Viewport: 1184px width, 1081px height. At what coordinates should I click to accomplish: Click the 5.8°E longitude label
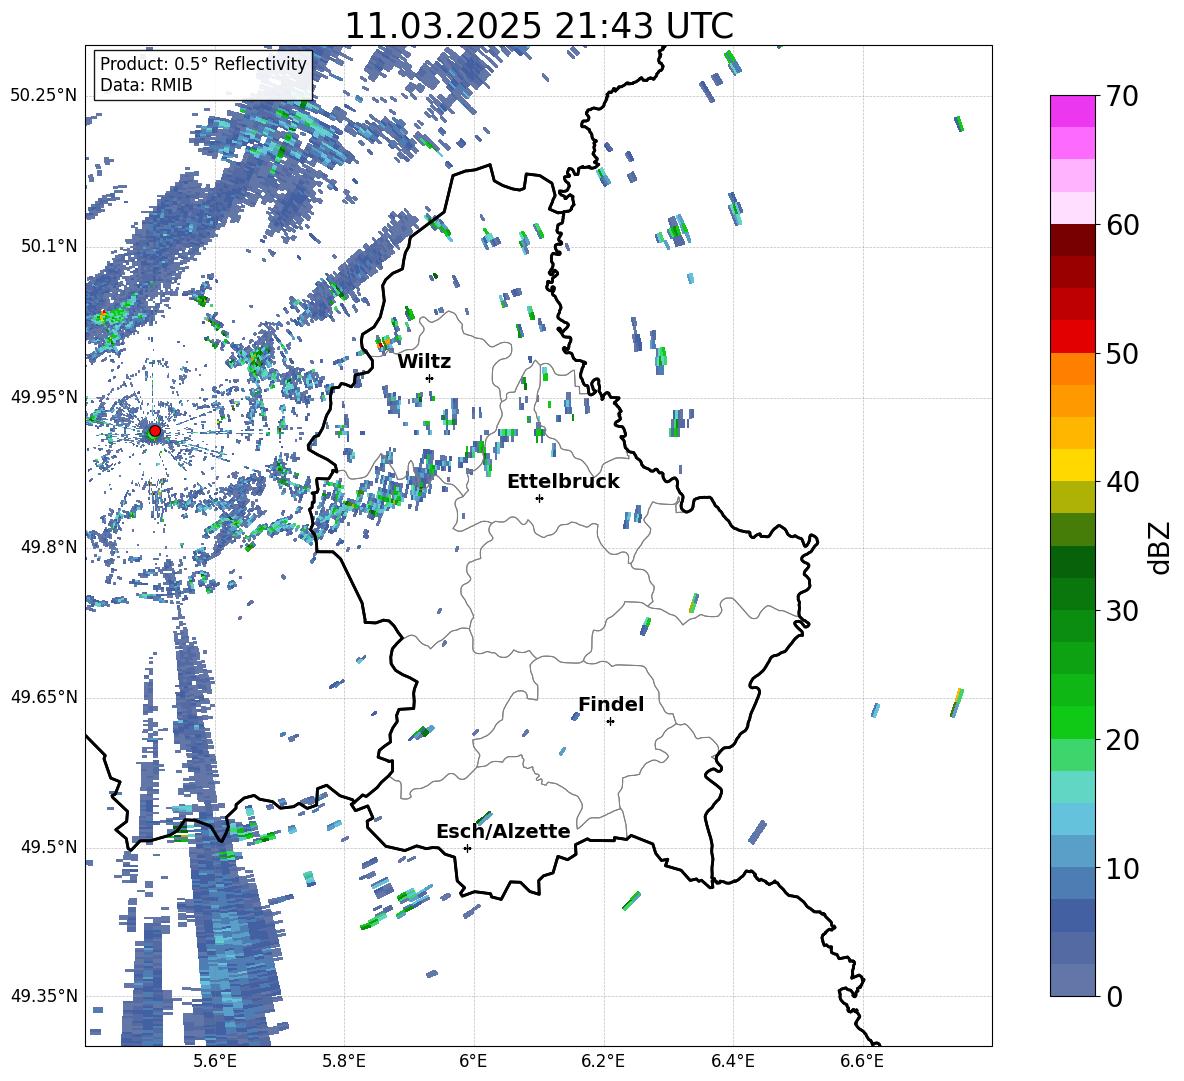point(344,1061)
